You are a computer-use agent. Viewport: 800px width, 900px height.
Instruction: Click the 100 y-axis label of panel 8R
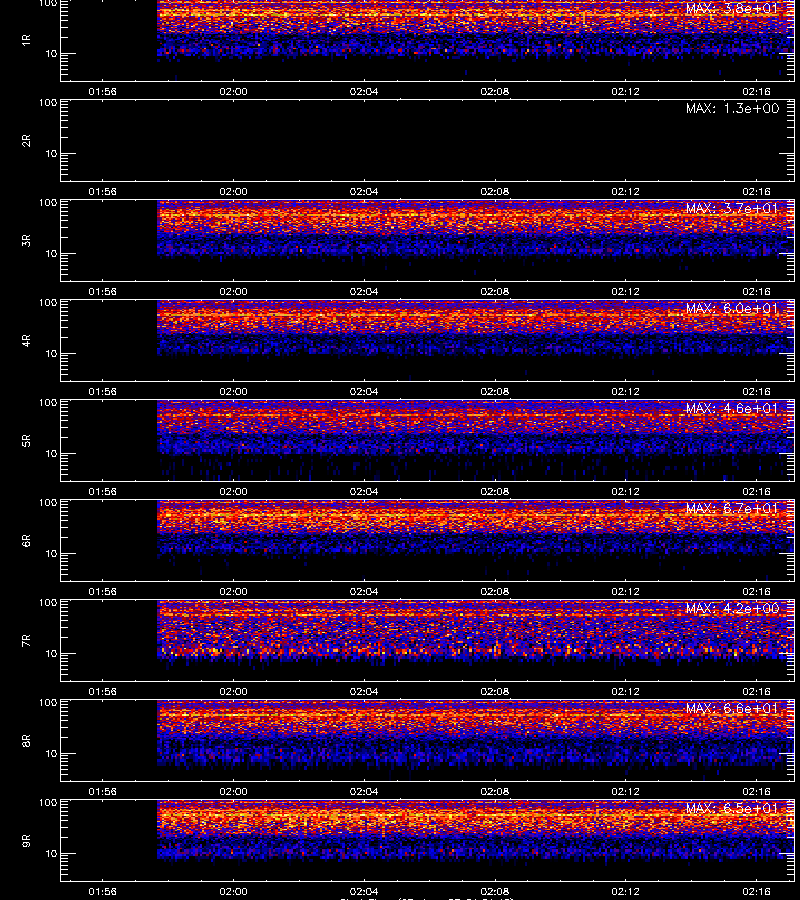click(48, 703)
